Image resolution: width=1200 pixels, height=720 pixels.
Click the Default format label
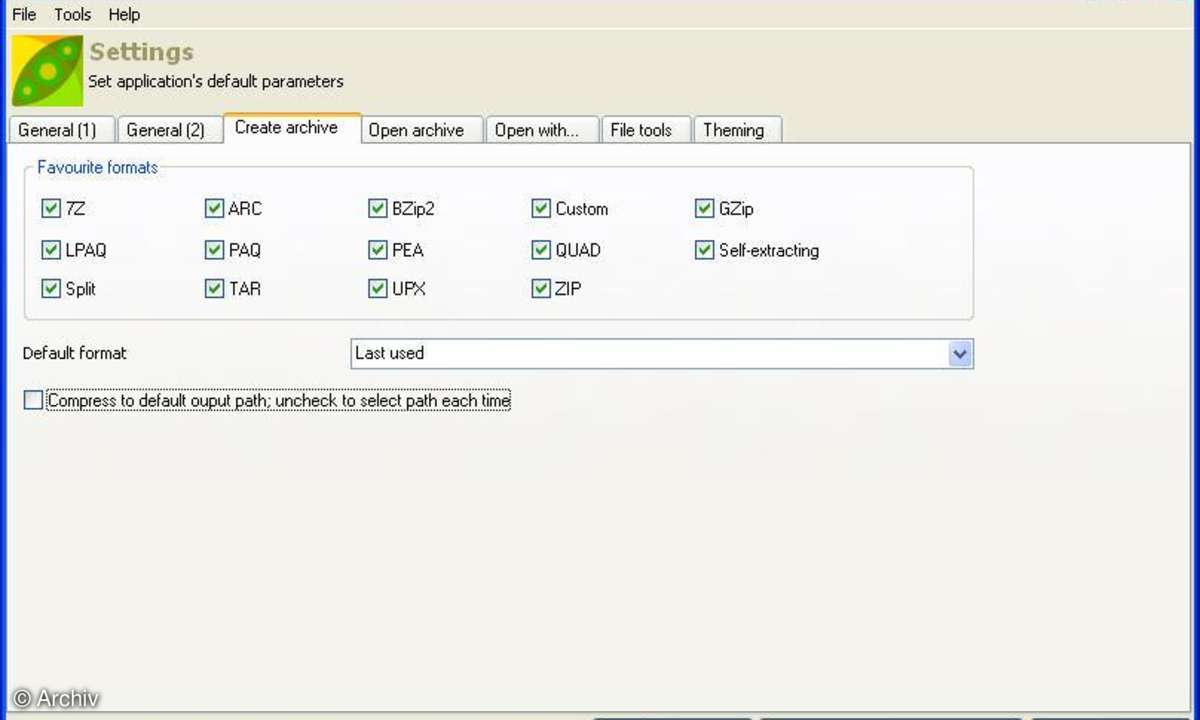(x=75, y=353)
